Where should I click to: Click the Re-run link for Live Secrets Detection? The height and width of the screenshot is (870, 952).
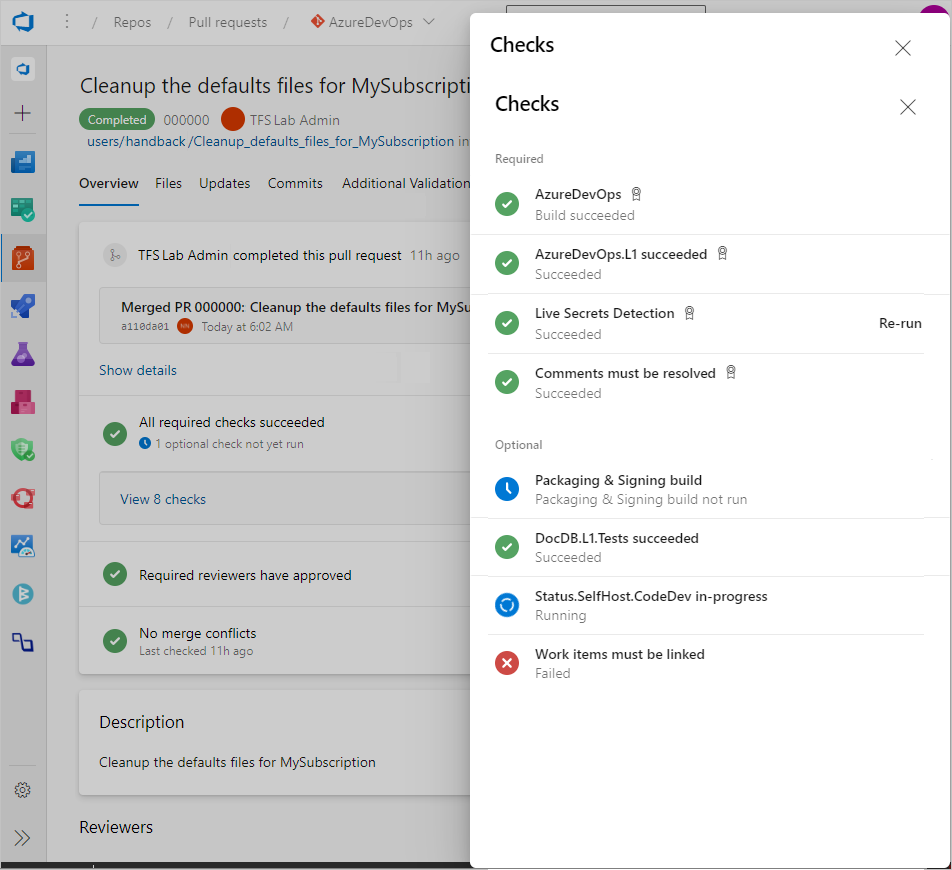coord(899,323)
